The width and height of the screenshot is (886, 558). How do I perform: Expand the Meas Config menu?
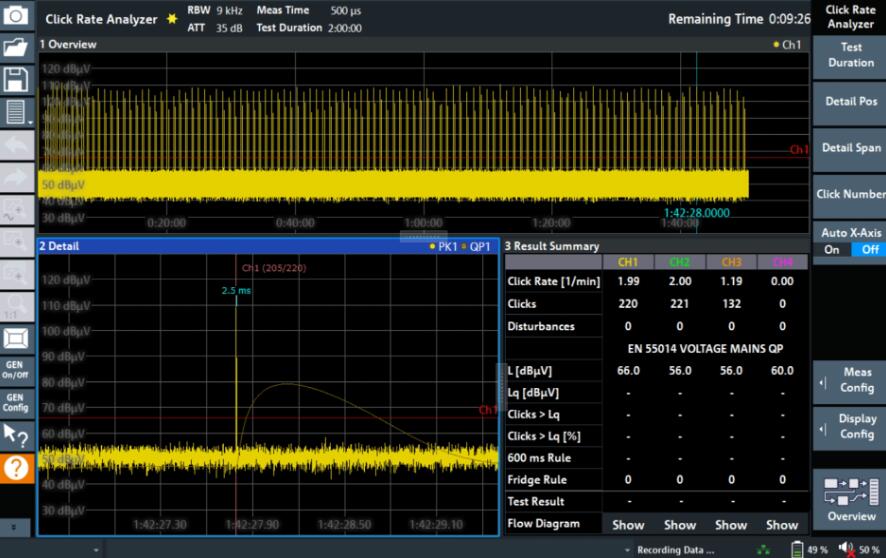850,380
